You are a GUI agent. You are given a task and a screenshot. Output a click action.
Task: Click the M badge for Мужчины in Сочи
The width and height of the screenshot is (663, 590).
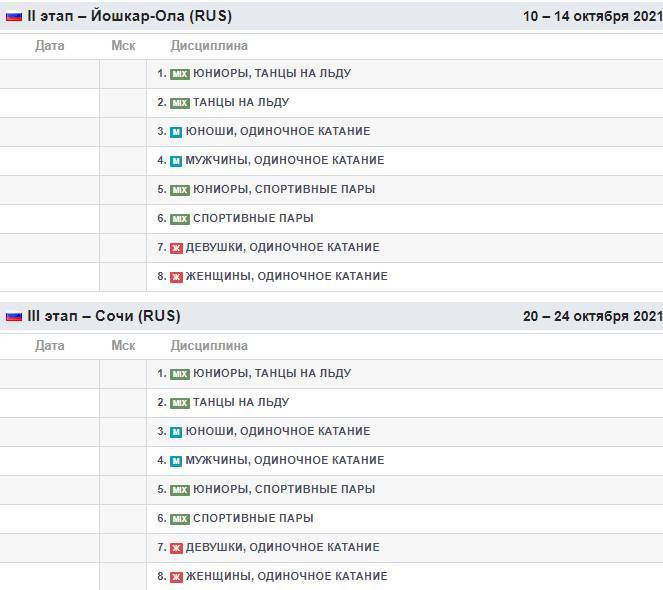(176, 461)
